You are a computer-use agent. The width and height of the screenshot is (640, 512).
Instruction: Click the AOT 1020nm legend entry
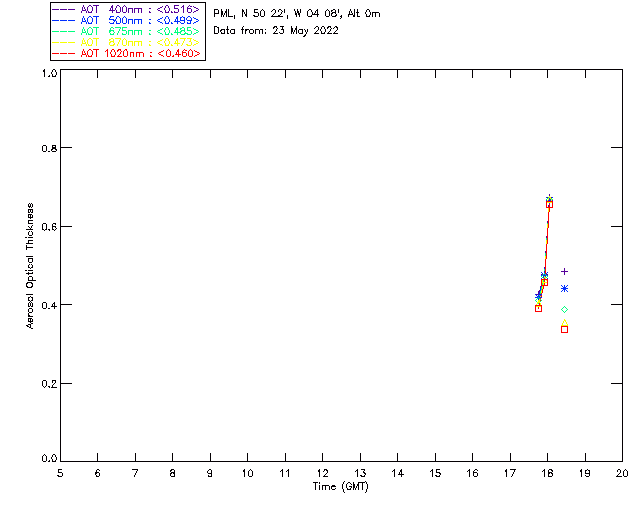pos(126,53)
